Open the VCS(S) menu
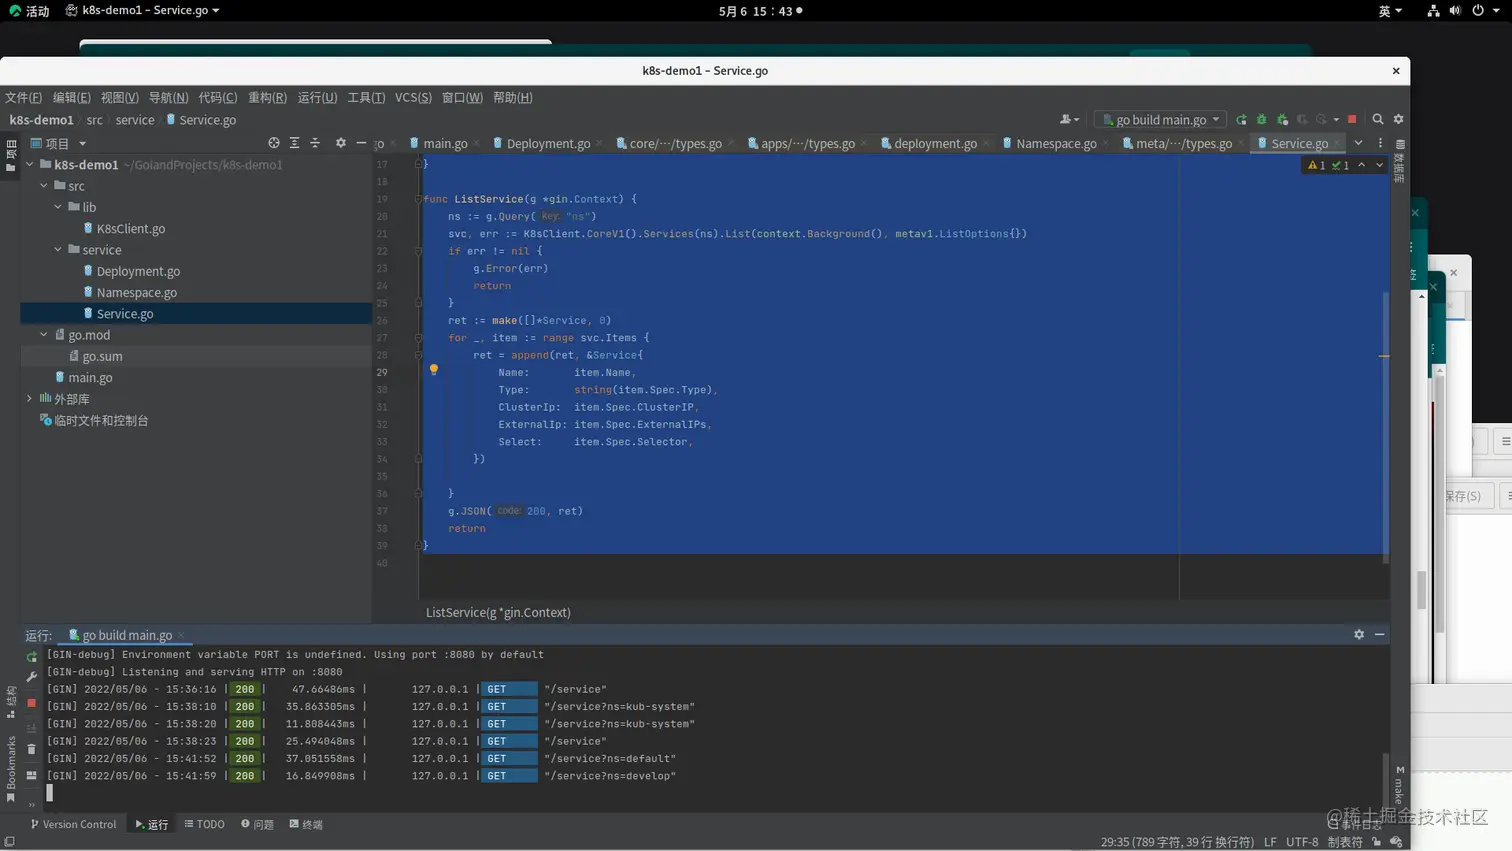This screenshot has height=851, width=1512. coord(413,97)
